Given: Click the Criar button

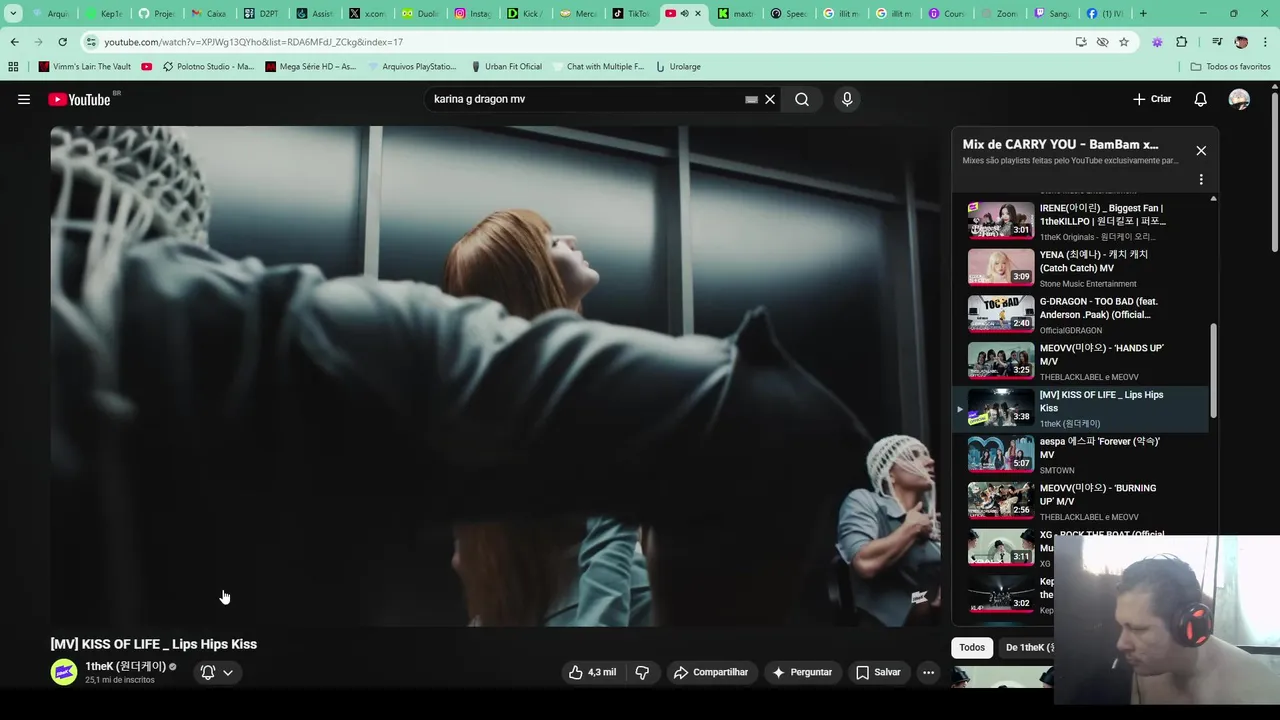Looking at the screenshot, I should click(1152, 99).
